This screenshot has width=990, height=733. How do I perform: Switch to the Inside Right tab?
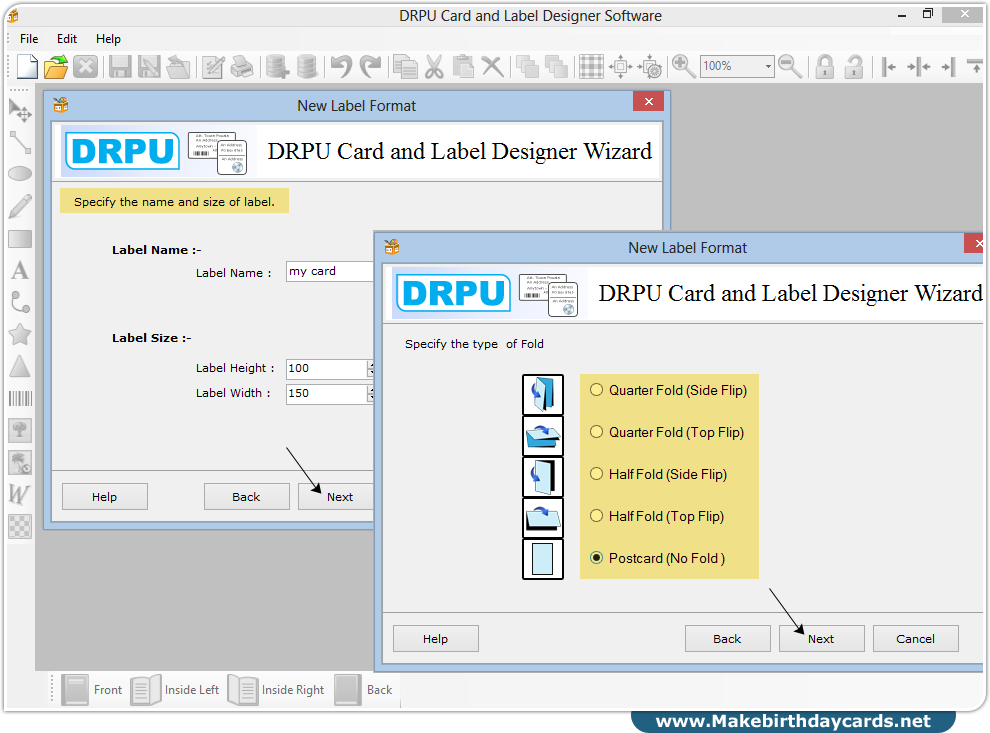[x=277, y=690]
